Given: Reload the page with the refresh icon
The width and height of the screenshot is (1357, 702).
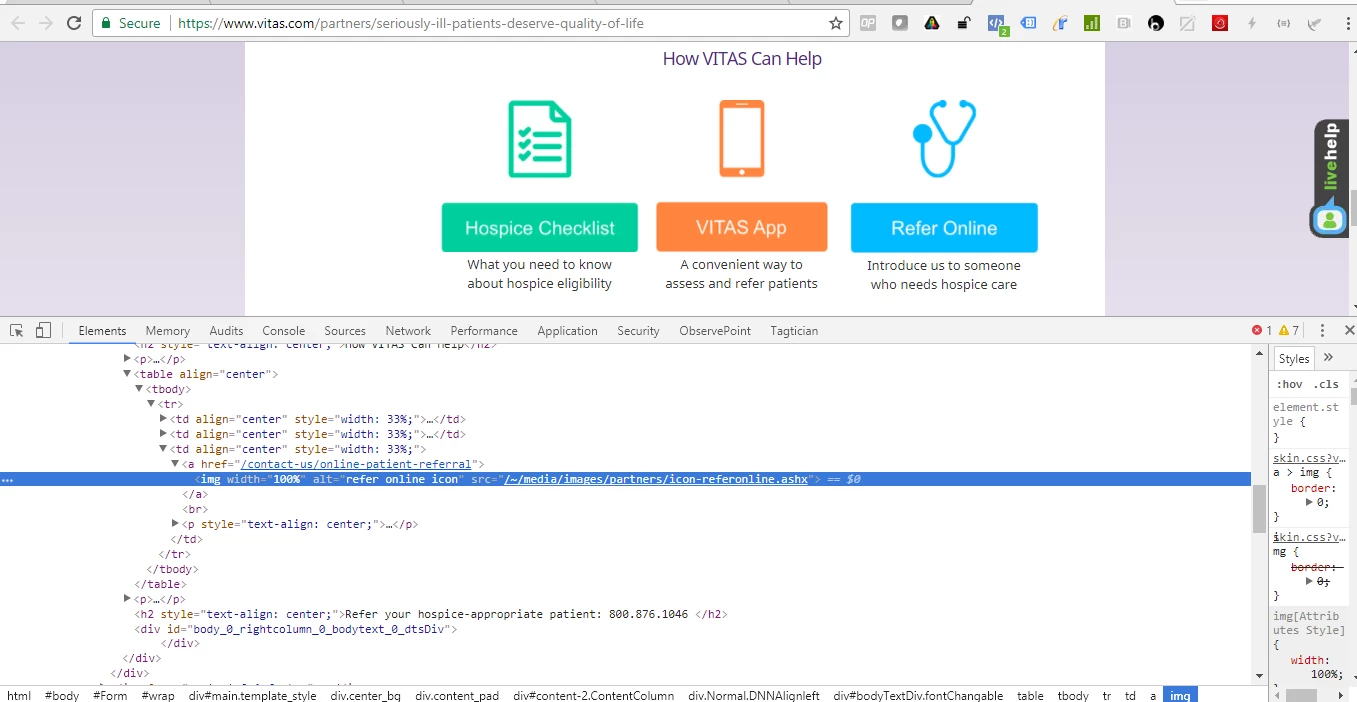Looking at the screenshot, I should [x=74, y=23].
